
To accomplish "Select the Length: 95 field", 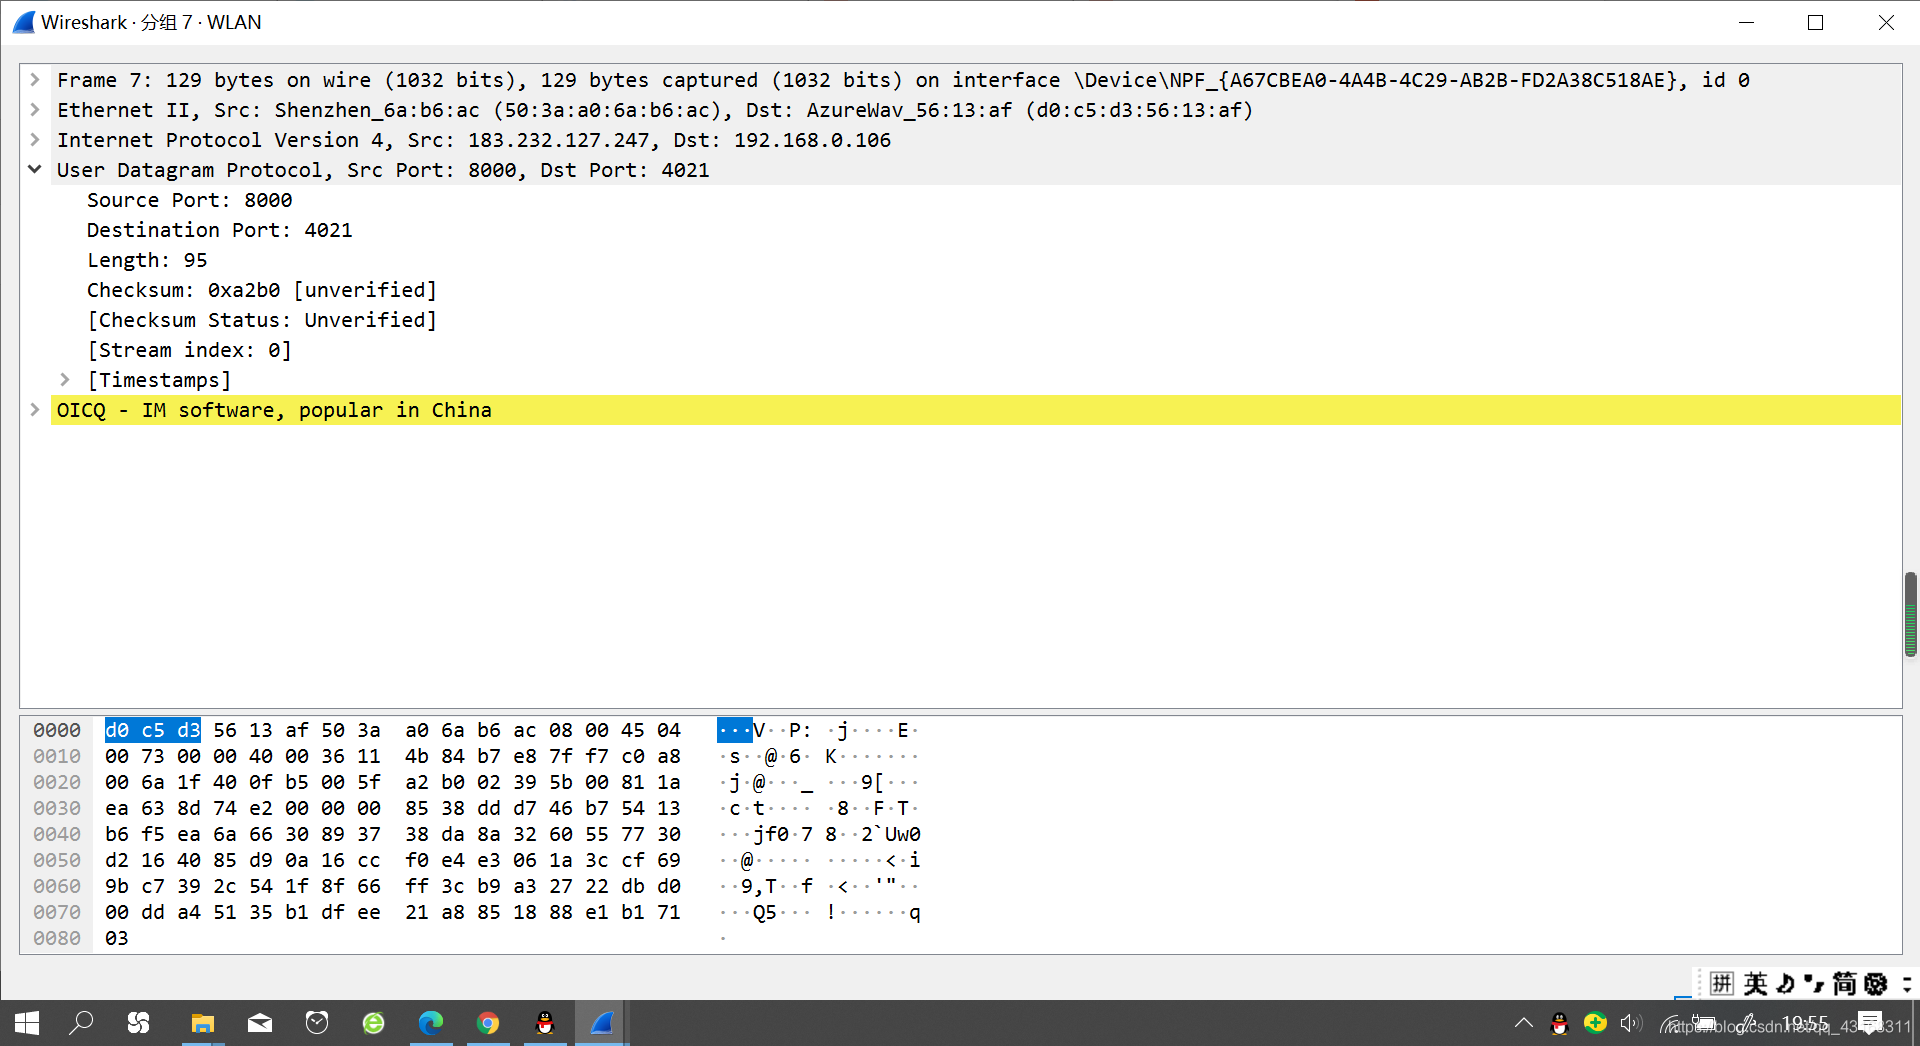I will pos(147,260).
